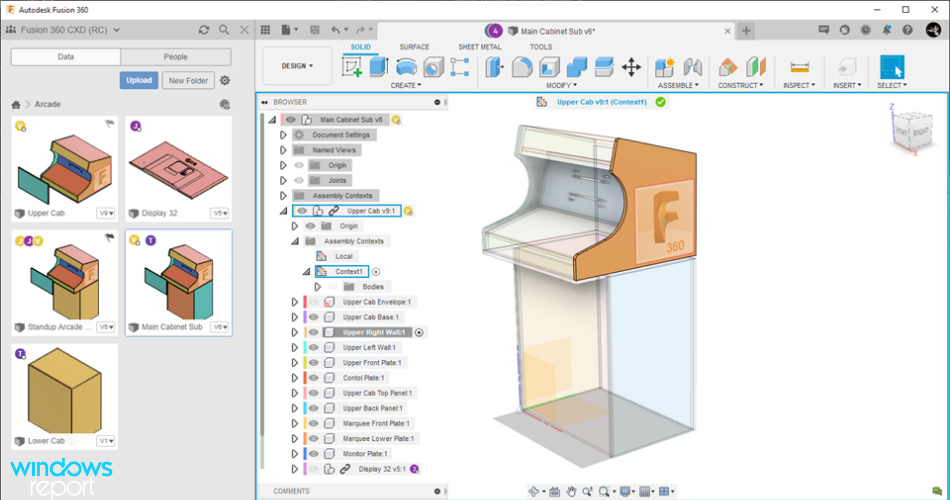Toggle visibility of Upper Cab v9:1
The image size is (950, 500).
tap(302, 211)
